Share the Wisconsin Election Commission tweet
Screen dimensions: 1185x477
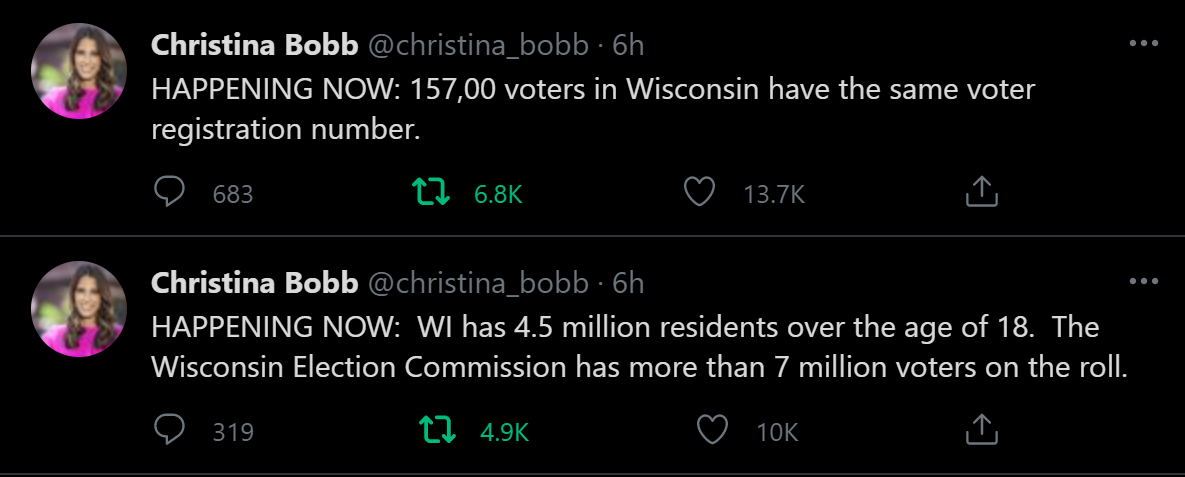[x=982, y=431]
